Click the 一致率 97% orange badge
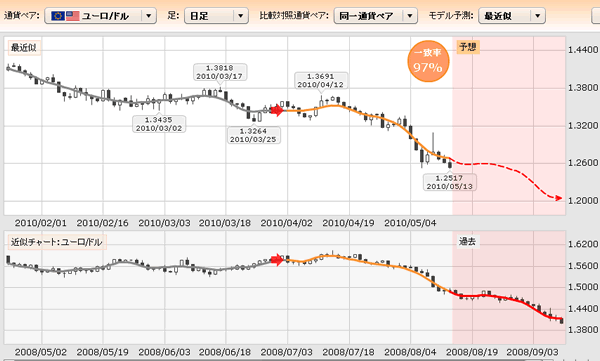Screen dimensions: 600x361 point(428,61)
